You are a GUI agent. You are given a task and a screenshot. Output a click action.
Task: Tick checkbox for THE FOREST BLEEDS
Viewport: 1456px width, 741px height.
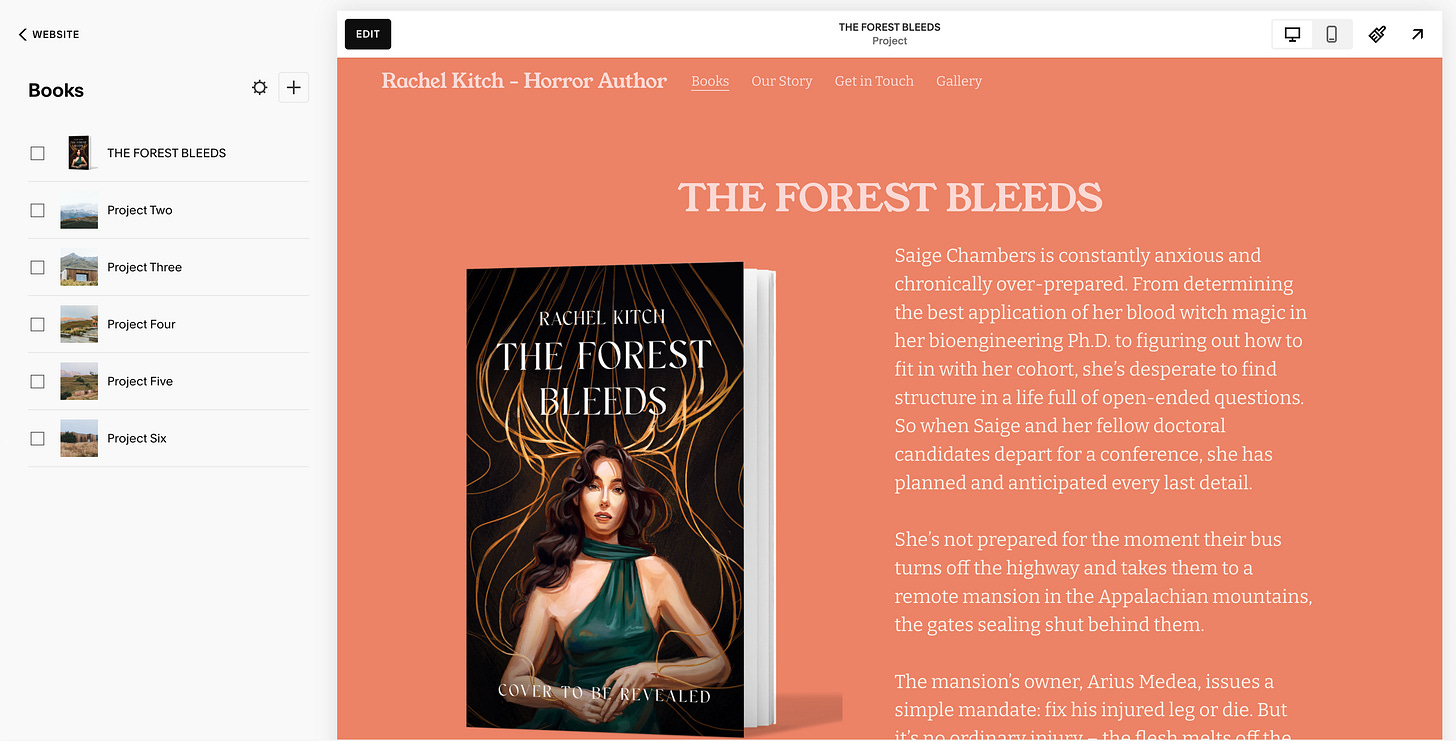pos(37,153)
